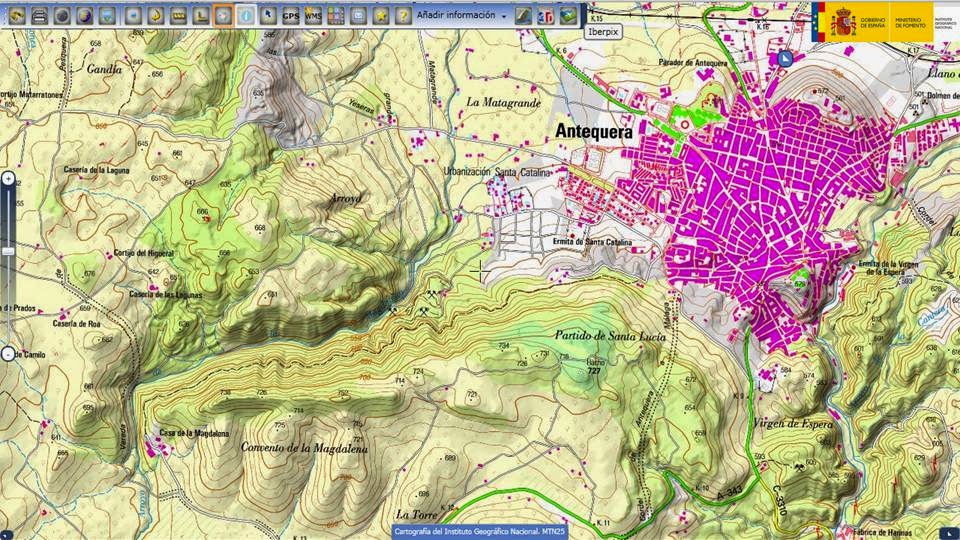Image resolution: width=960 pixels, height=540 pixels.
Task: Click the envelope mail icon
Action: (358, 16)
